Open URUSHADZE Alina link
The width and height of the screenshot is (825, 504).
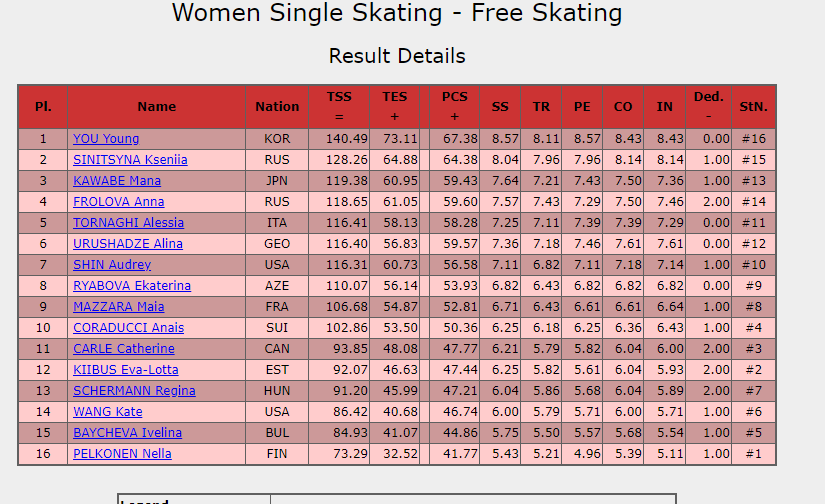[x=128, y=244]
